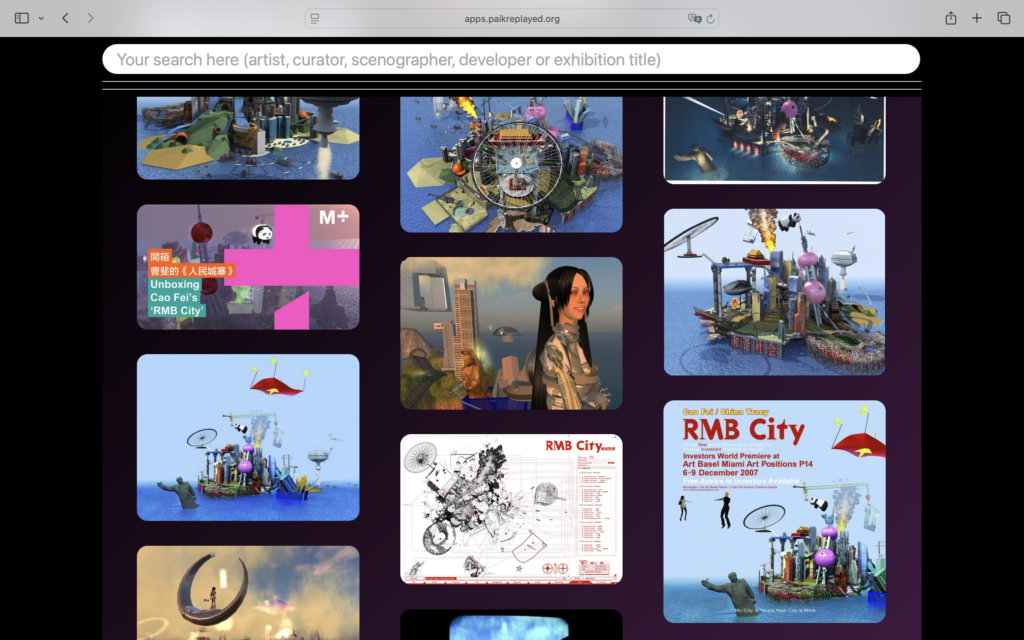The height and width of the screenshot is (640, 1024).
Task: Click the artist and exhibition search field
Action: (511, 59)
